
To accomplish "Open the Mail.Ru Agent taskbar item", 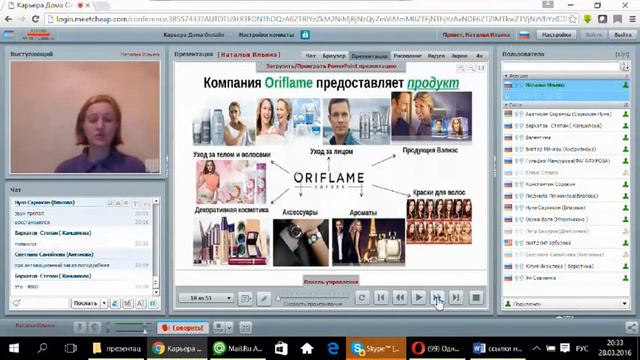I will click(x=238, y=349).
